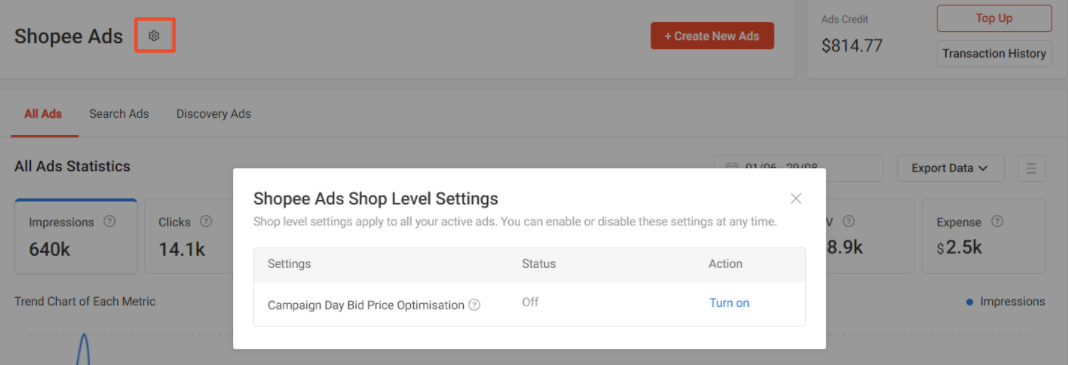Image resolution: width=1068 pixels, height=365 pixels.
Task: Switch to All Ads tab
Action: (x=43, y=114)
